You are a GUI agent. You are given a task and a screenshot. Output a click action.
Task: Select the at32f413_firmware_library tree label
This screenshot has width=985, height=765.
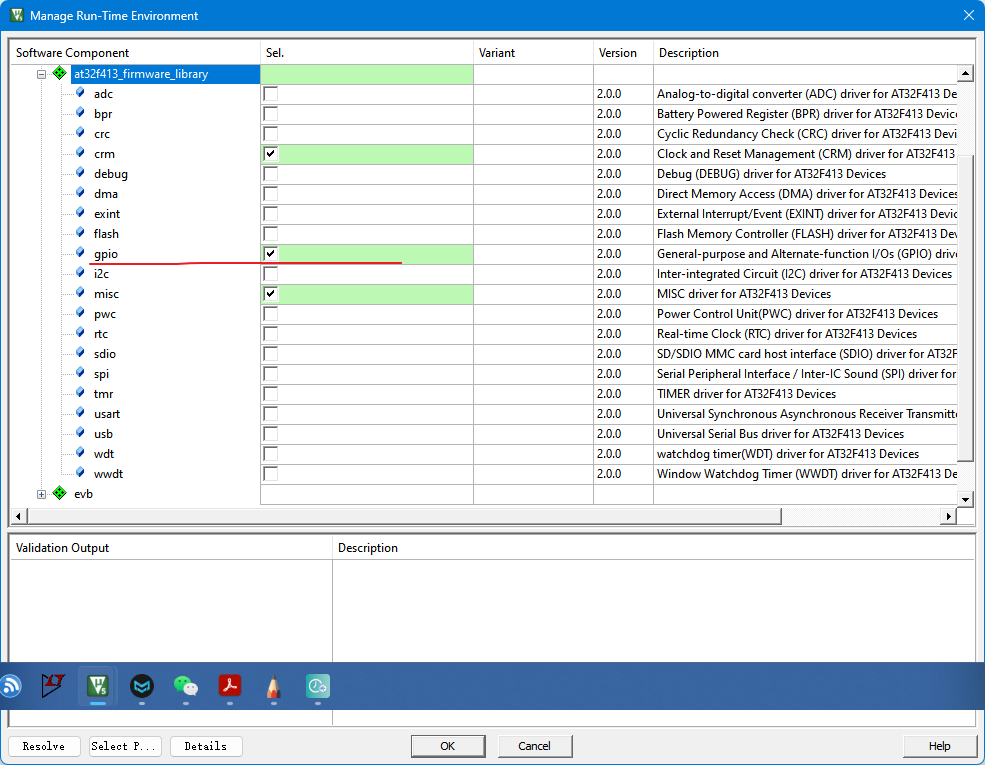141,74
